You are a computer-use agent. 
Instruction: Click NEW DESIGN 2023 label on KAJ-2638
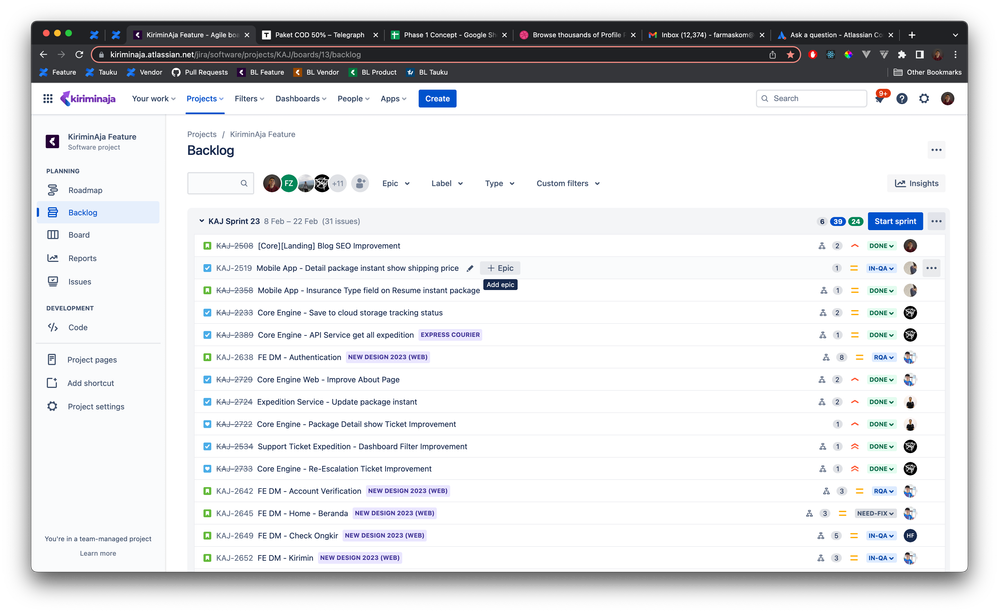[x=387, y=357]
